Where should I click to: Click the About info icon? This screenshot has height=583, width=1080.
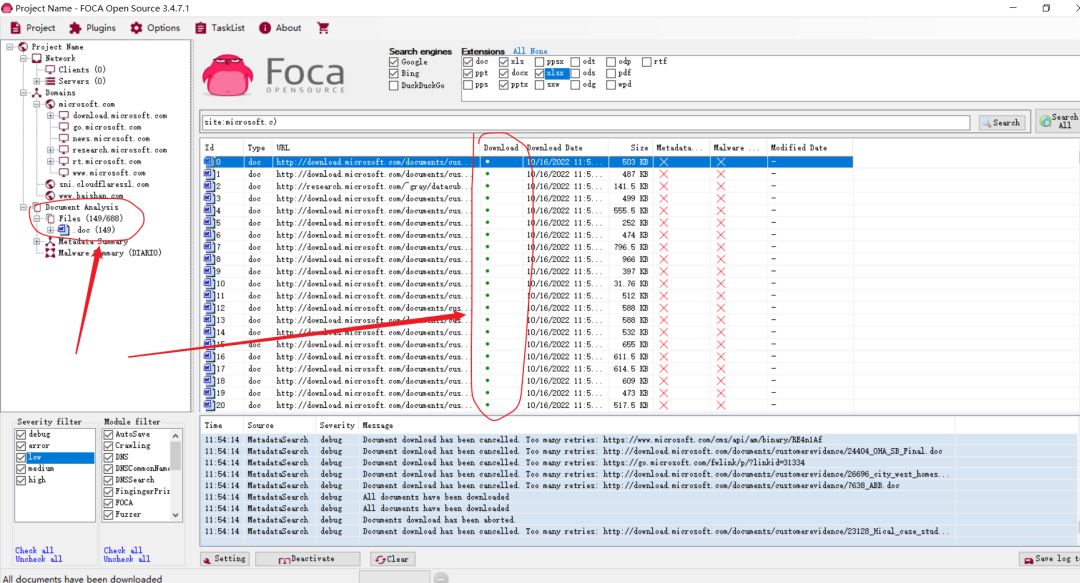pyautogui.click(x=264, y=28)
